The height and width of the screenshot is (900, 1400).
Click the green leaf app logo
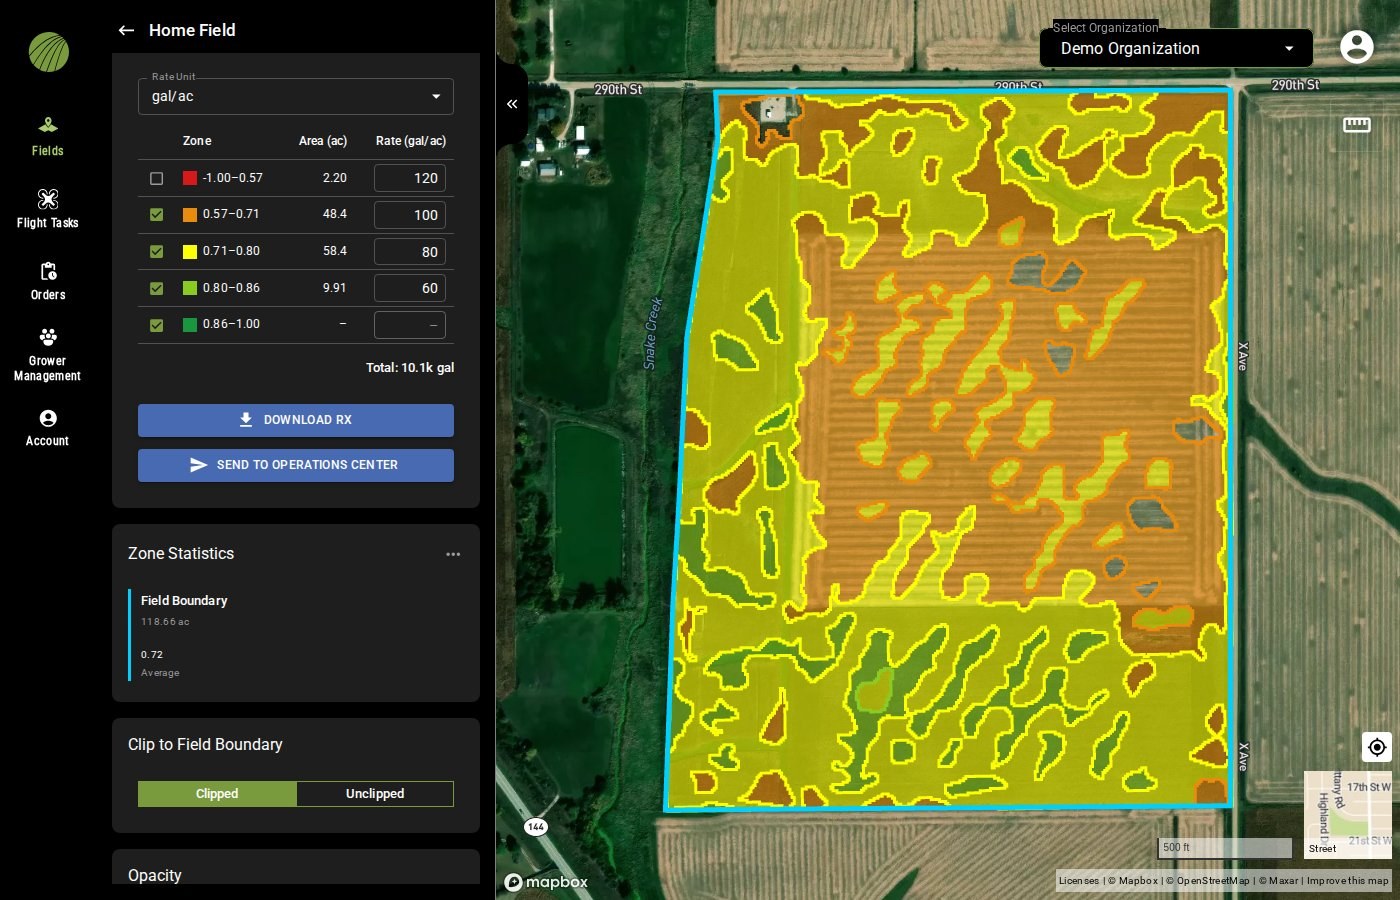pyautogui.click(x=49, y=52)
